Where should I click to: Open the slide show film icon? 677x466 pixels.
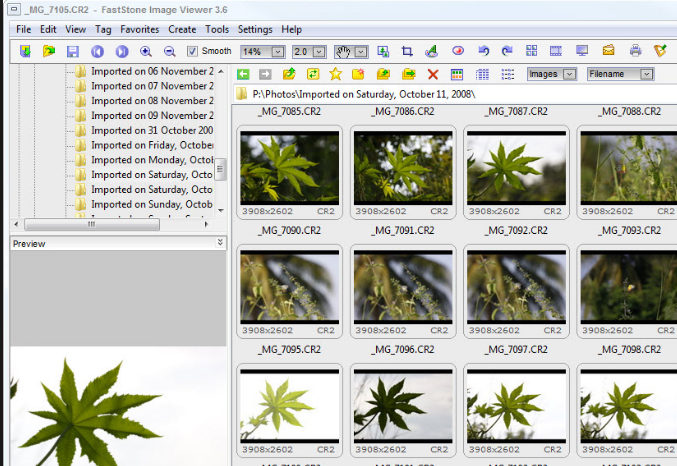(x=556, y=51)
